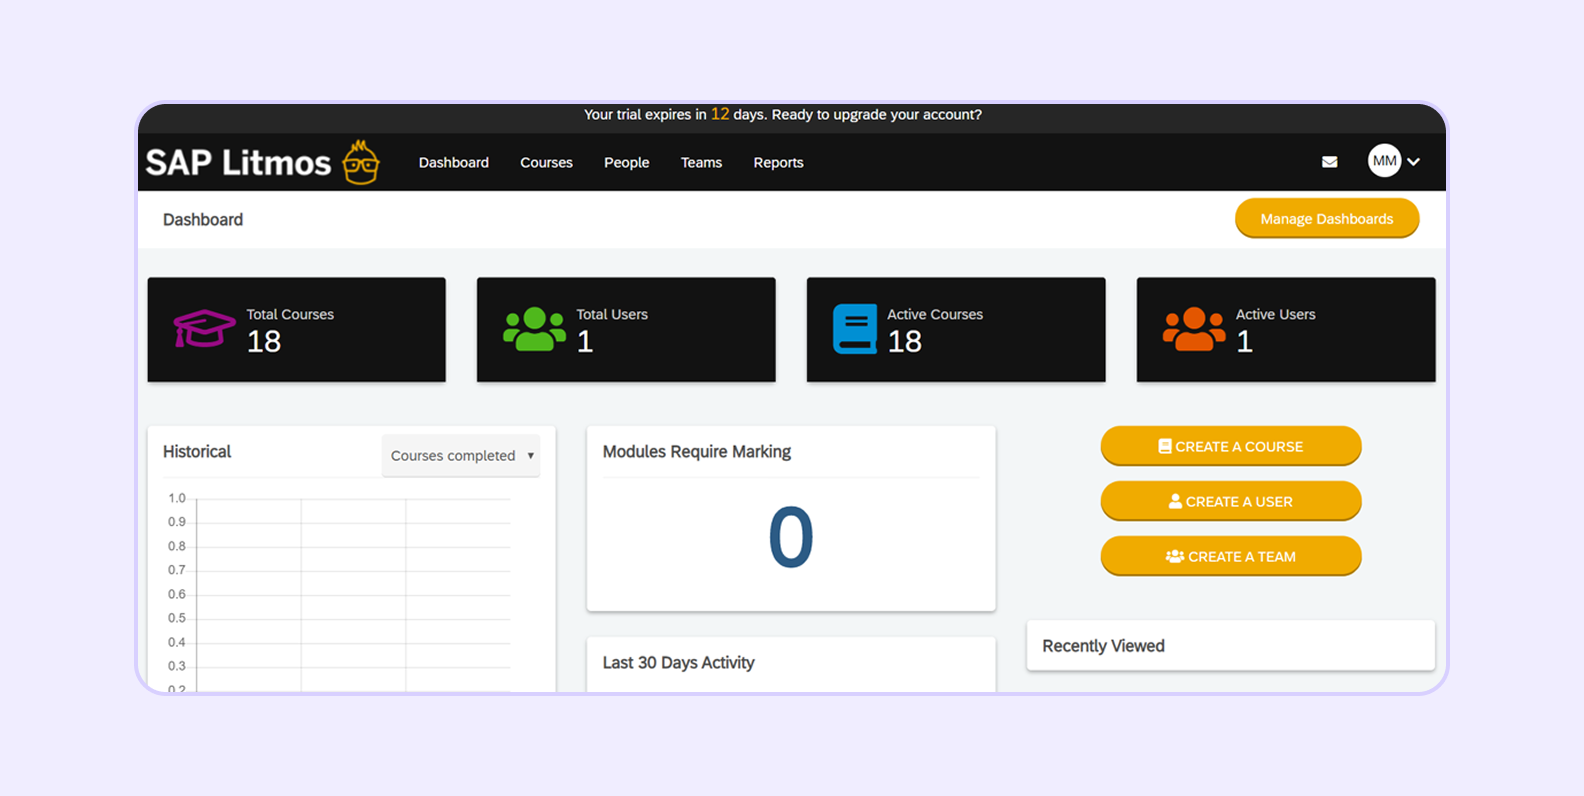Click the Modules Require Marking zero value
This screenshot has height=796, width=1584.
(x=791, y=537)
